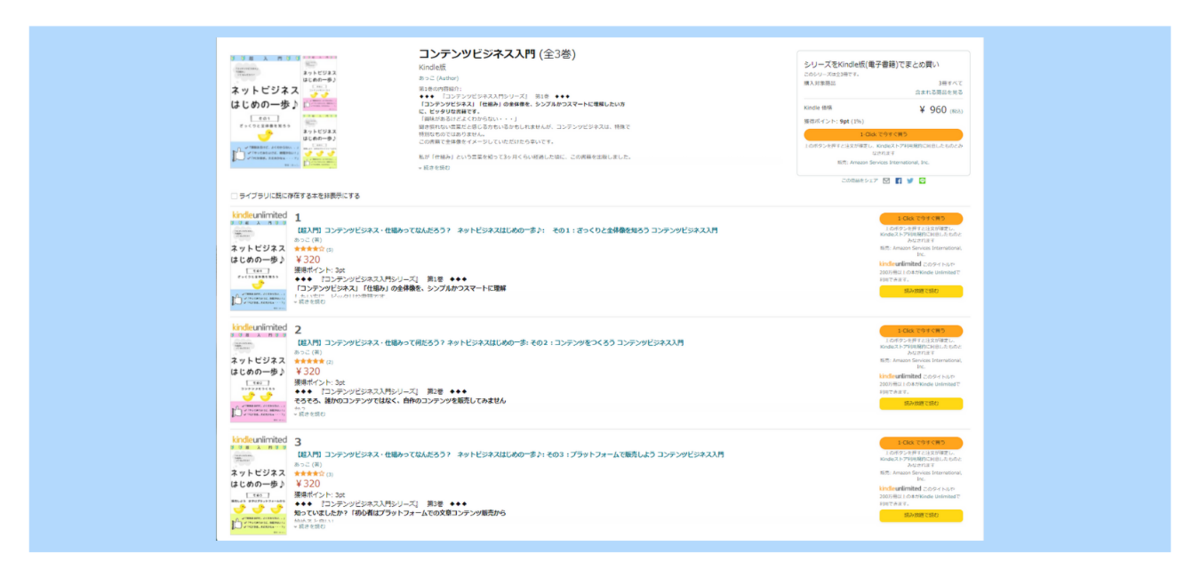Open the author link under book 2 title

click(x=307, y=352)
